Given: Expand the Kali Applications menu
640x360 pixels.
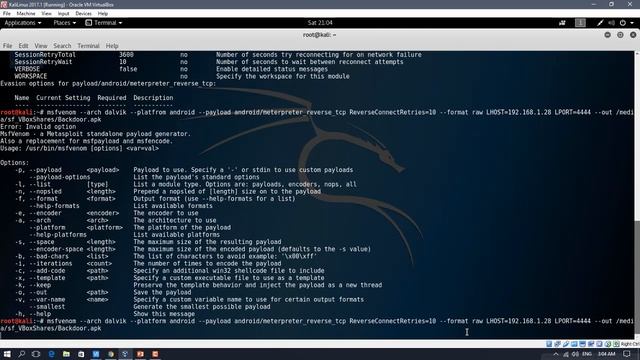Looking at the screenshot, I should tap(23, 23).
